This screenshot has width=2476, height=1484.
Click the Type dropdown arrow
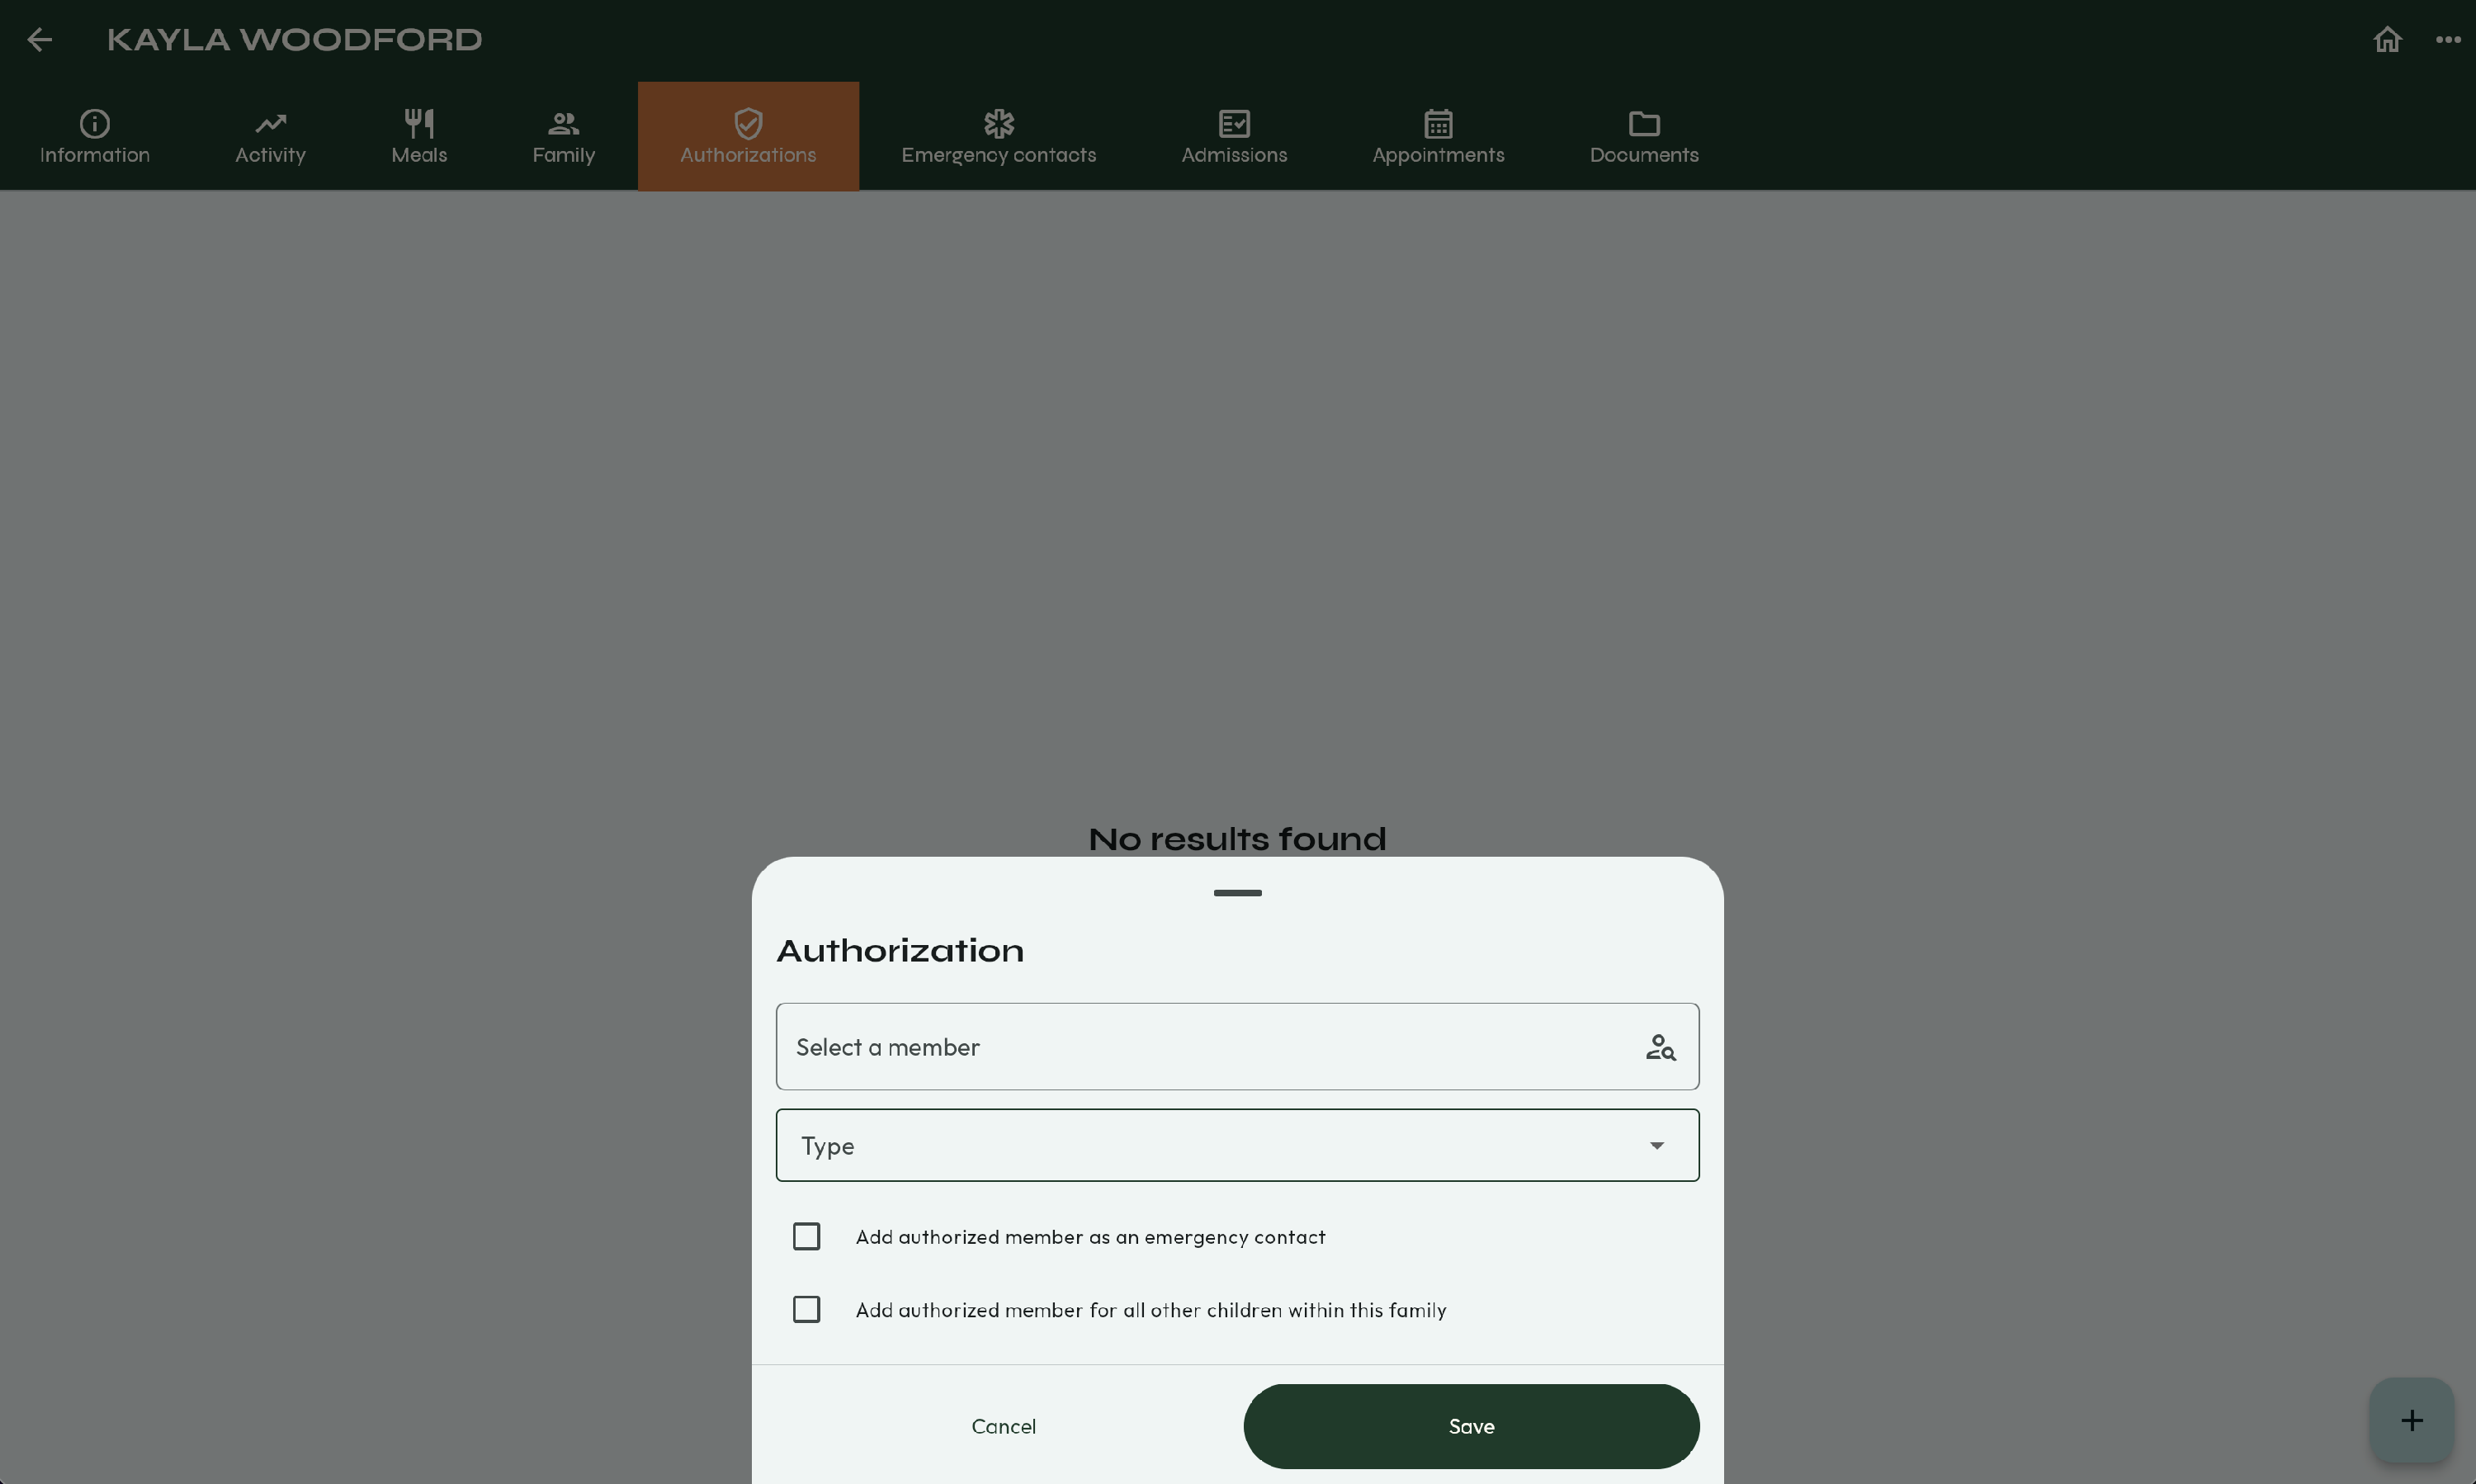coord(1657,1146)
